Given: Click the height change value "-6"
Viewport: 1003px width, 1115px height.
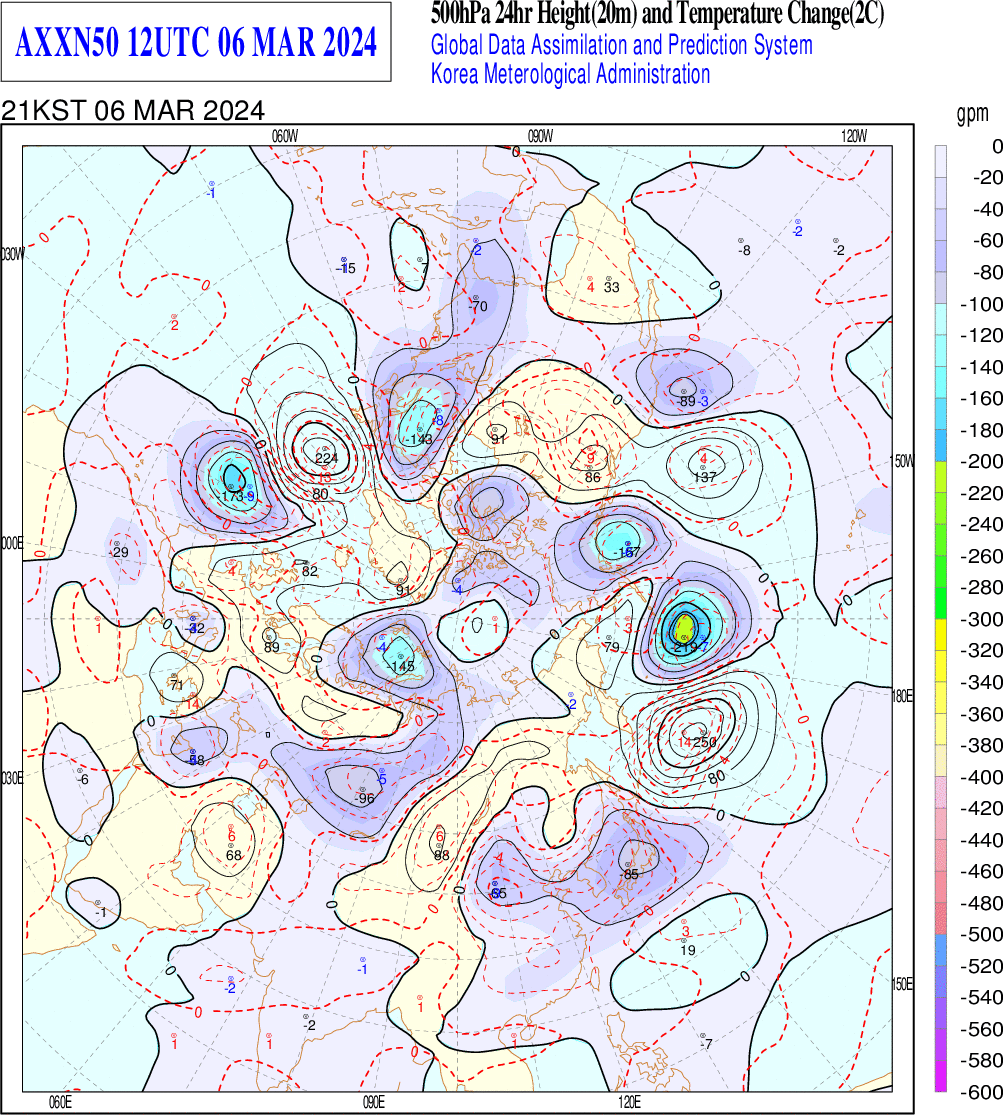Looking at the screenshot, I should coord(83,780).
